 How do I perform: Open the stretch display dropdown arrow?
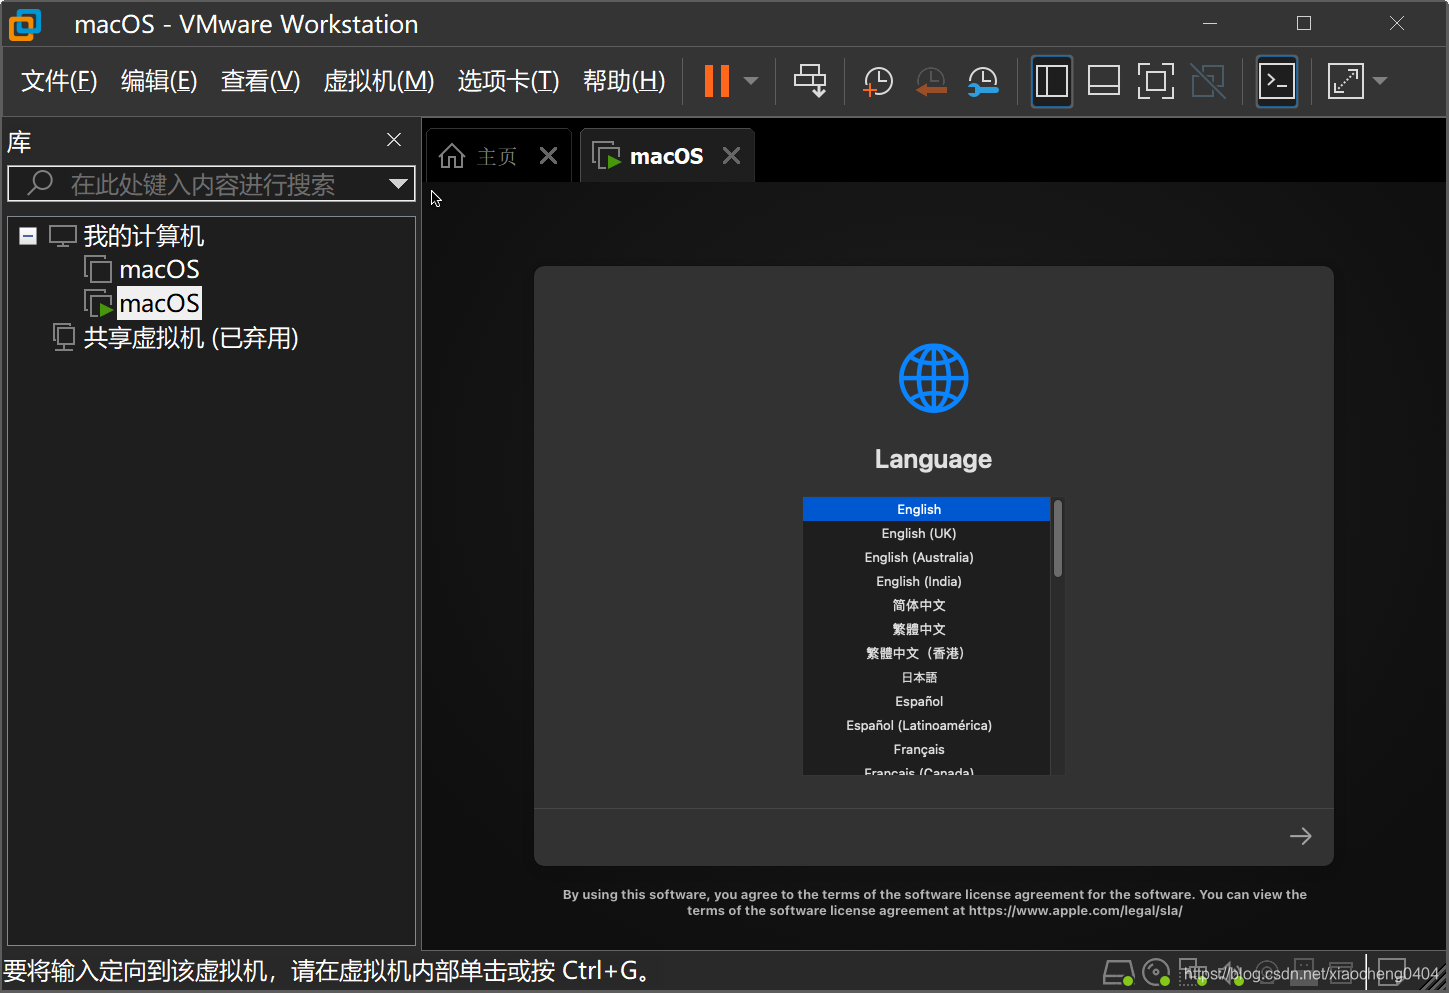point(1380,81)
